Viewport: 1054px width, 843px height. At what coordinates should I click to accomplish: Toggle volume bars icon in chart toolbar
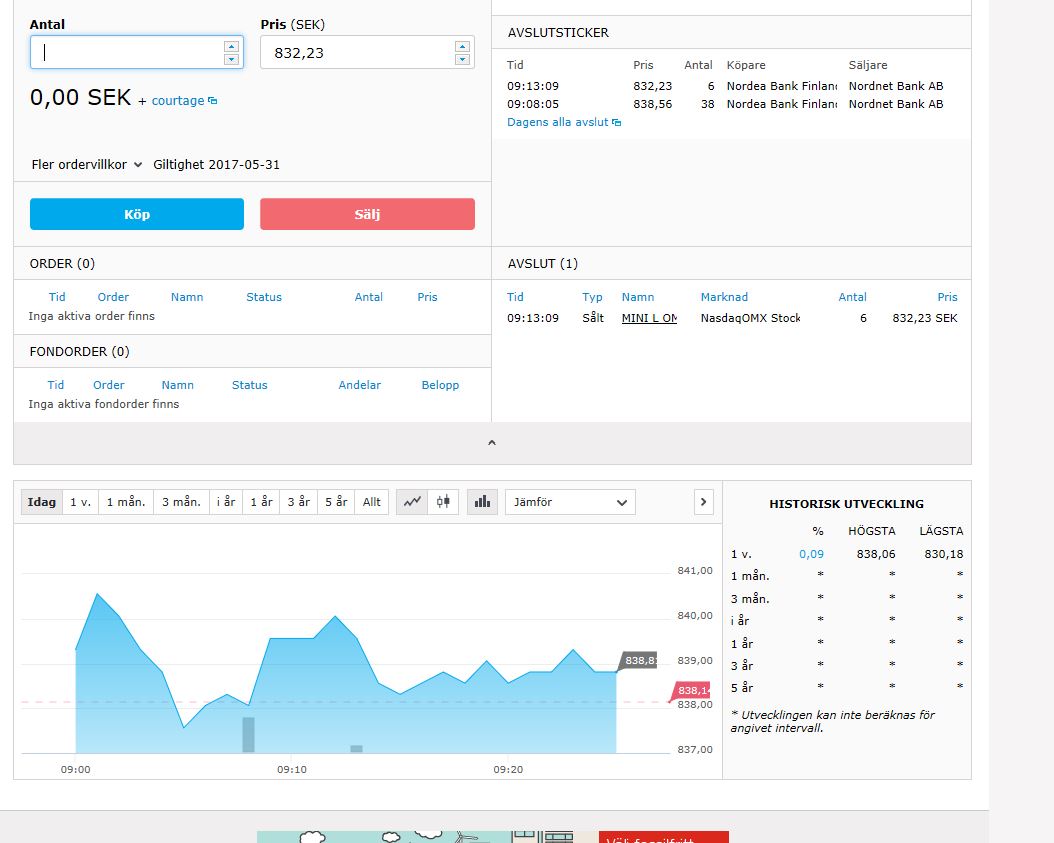(481, 502)
